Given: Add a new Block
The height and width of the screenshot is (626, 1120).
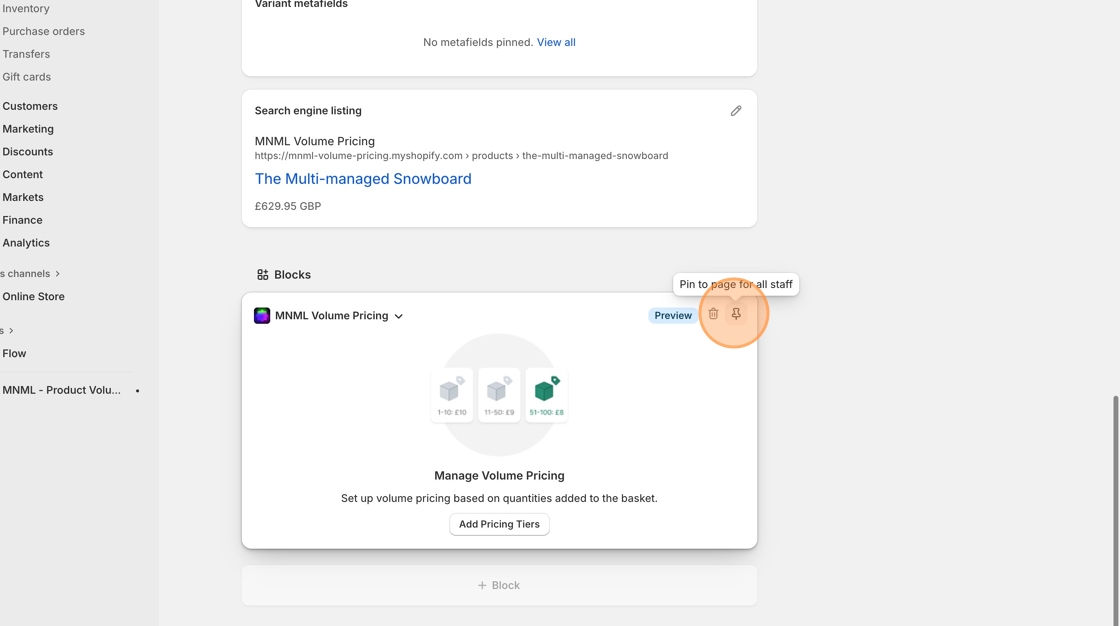Looking at the screenshot, I should tap(499, 585).
